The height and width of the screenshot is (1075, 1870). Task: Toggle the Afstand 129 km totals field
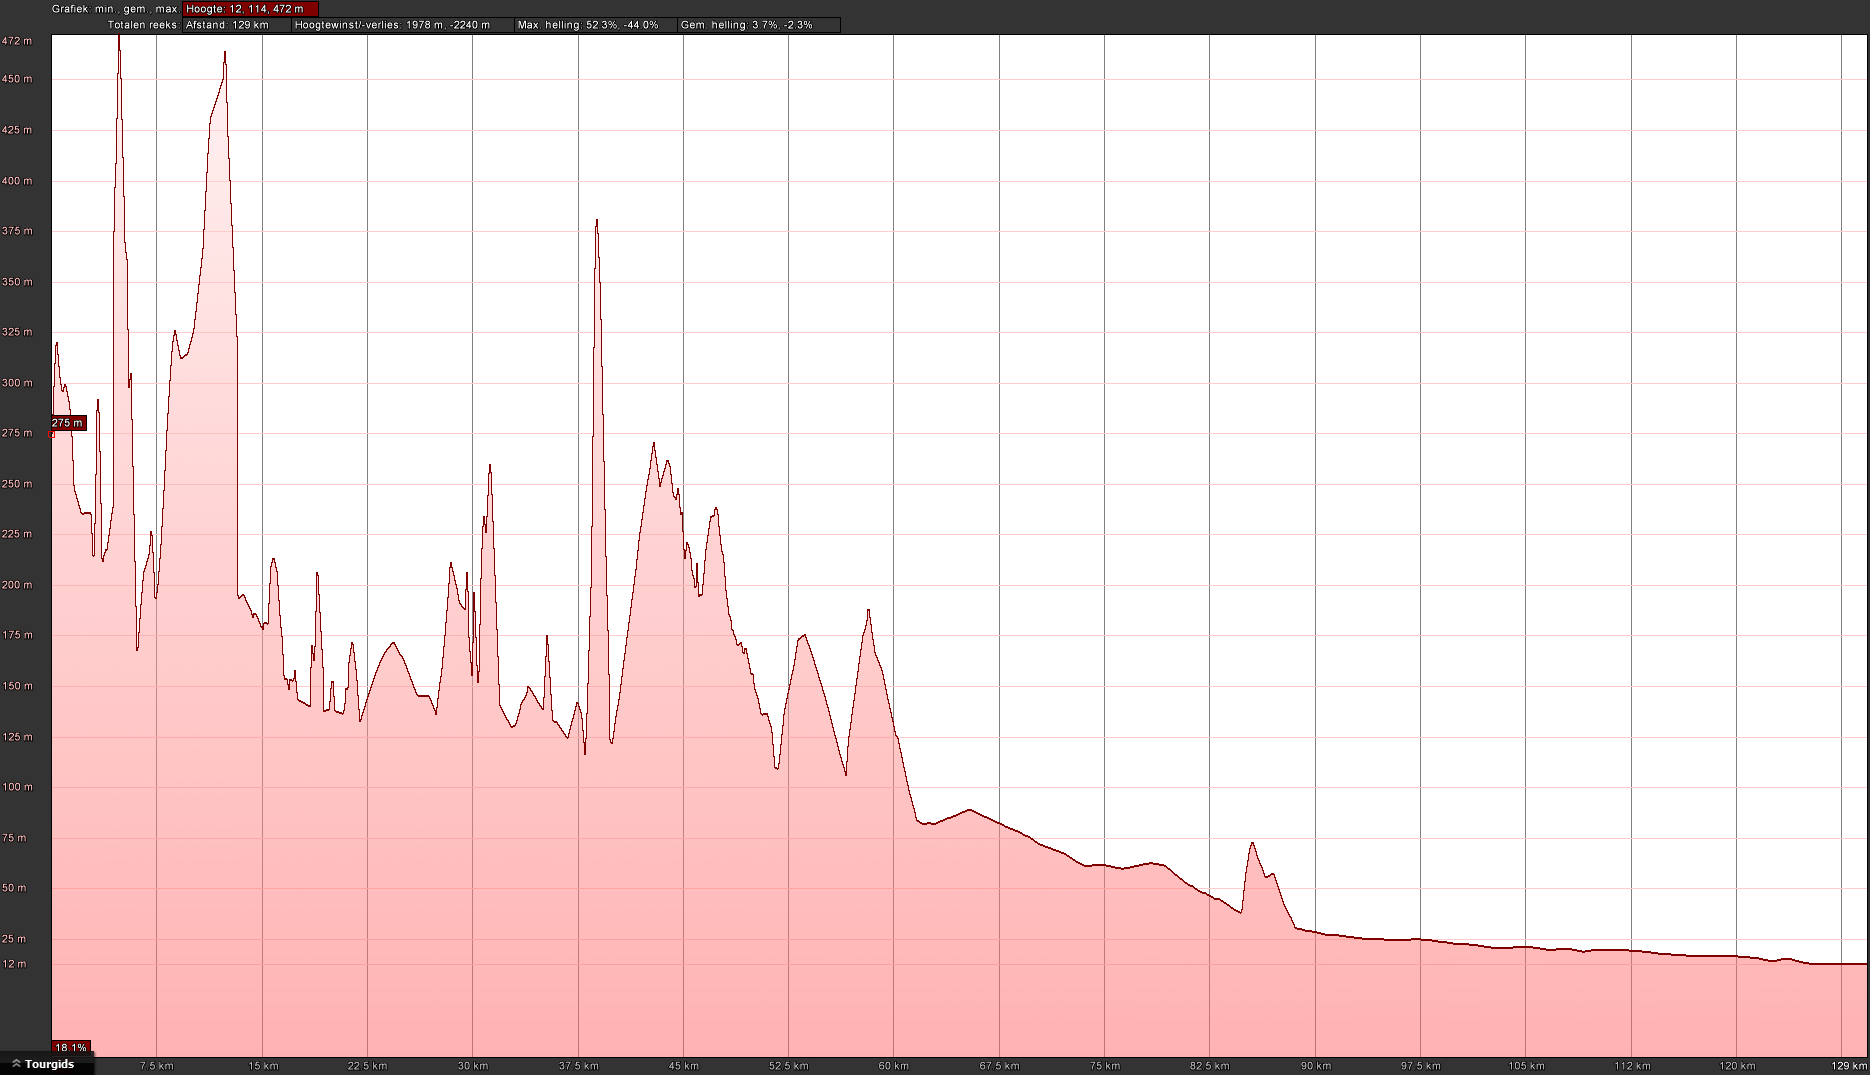coord(236,25)
